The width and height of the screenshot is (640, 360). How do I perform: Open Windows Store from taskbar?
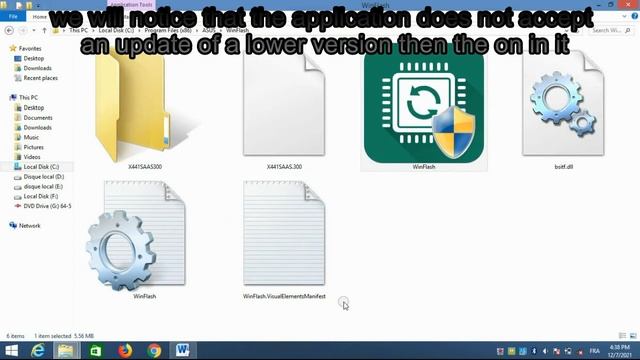coord(96,351)
